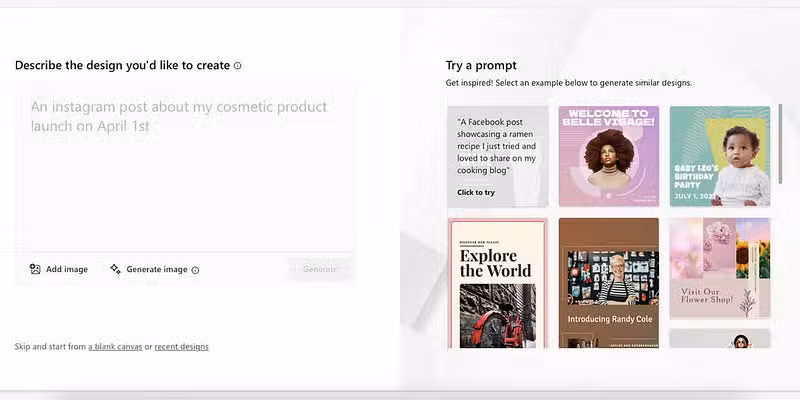Select the partially visible example below Flower Shop
The width and height of the screenshot is (800, 400).
719,339
